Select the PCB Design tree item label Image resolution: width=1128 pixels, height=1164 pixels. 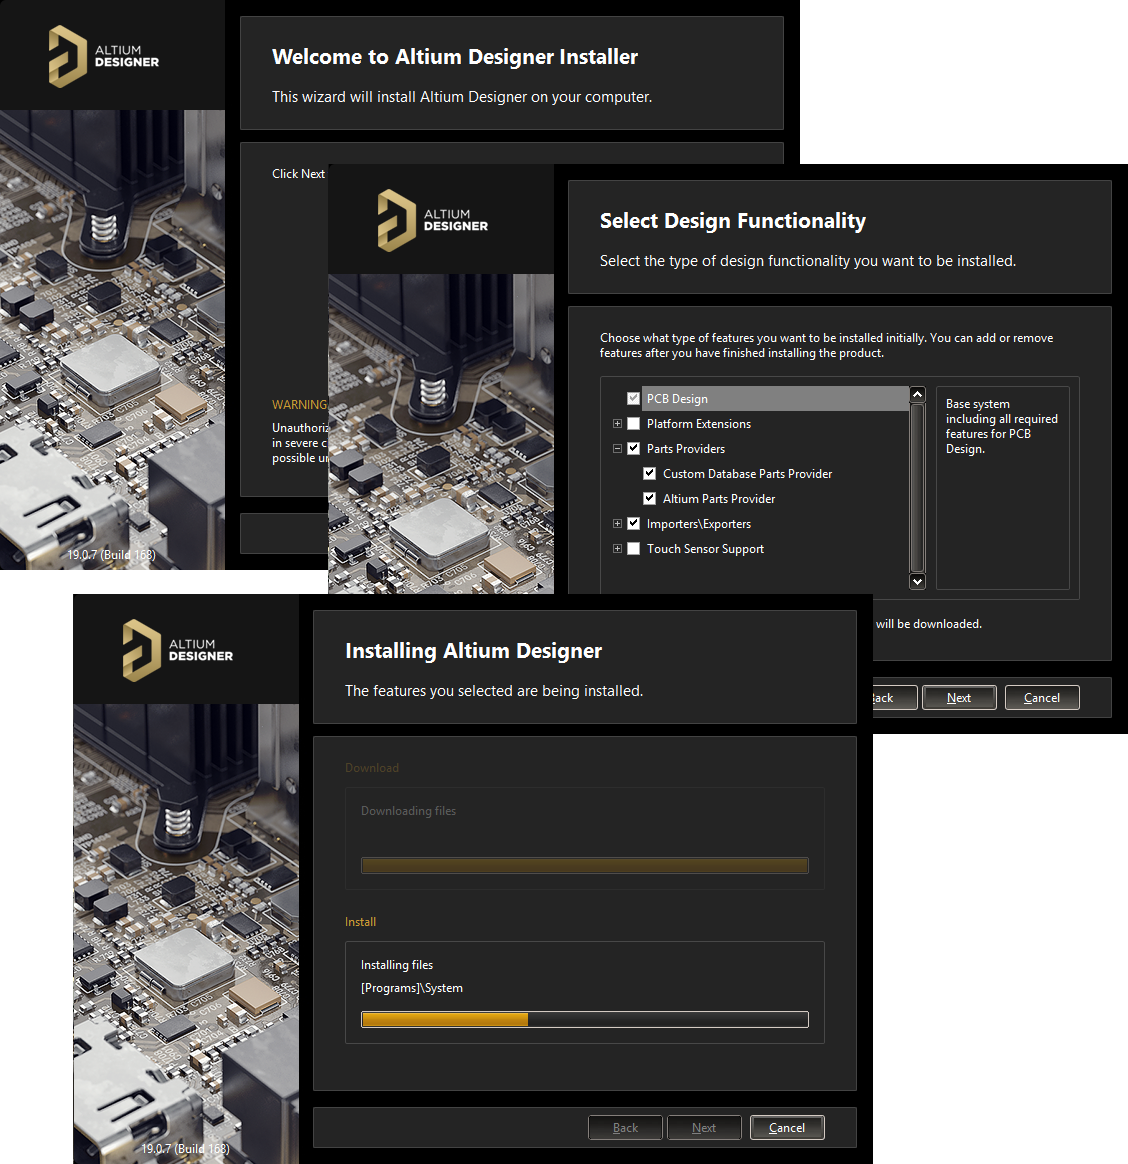click(x=677, y=399)
